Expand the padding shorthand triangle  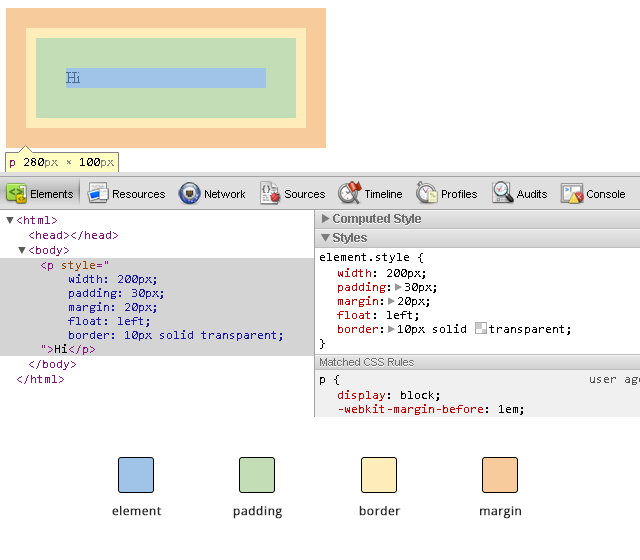point(398,287)
